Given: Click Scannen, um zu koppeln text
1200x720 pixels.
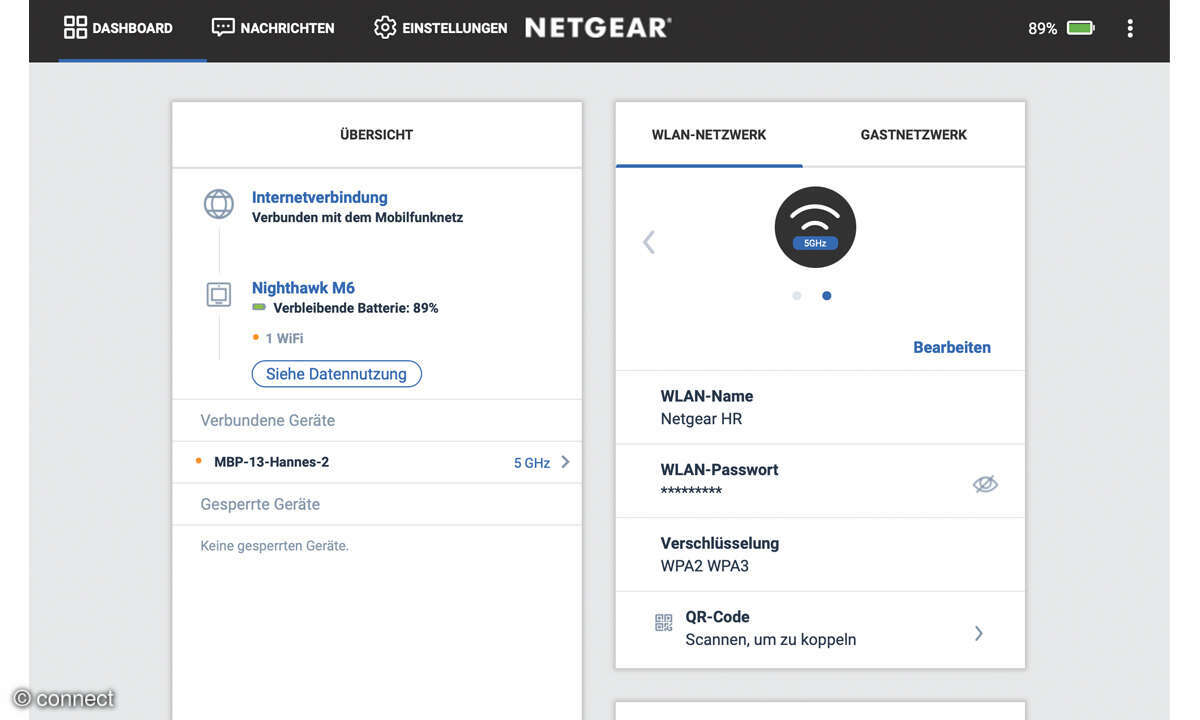Looking at the screenshot, I should pyautogui.click(x=771, y=640).
